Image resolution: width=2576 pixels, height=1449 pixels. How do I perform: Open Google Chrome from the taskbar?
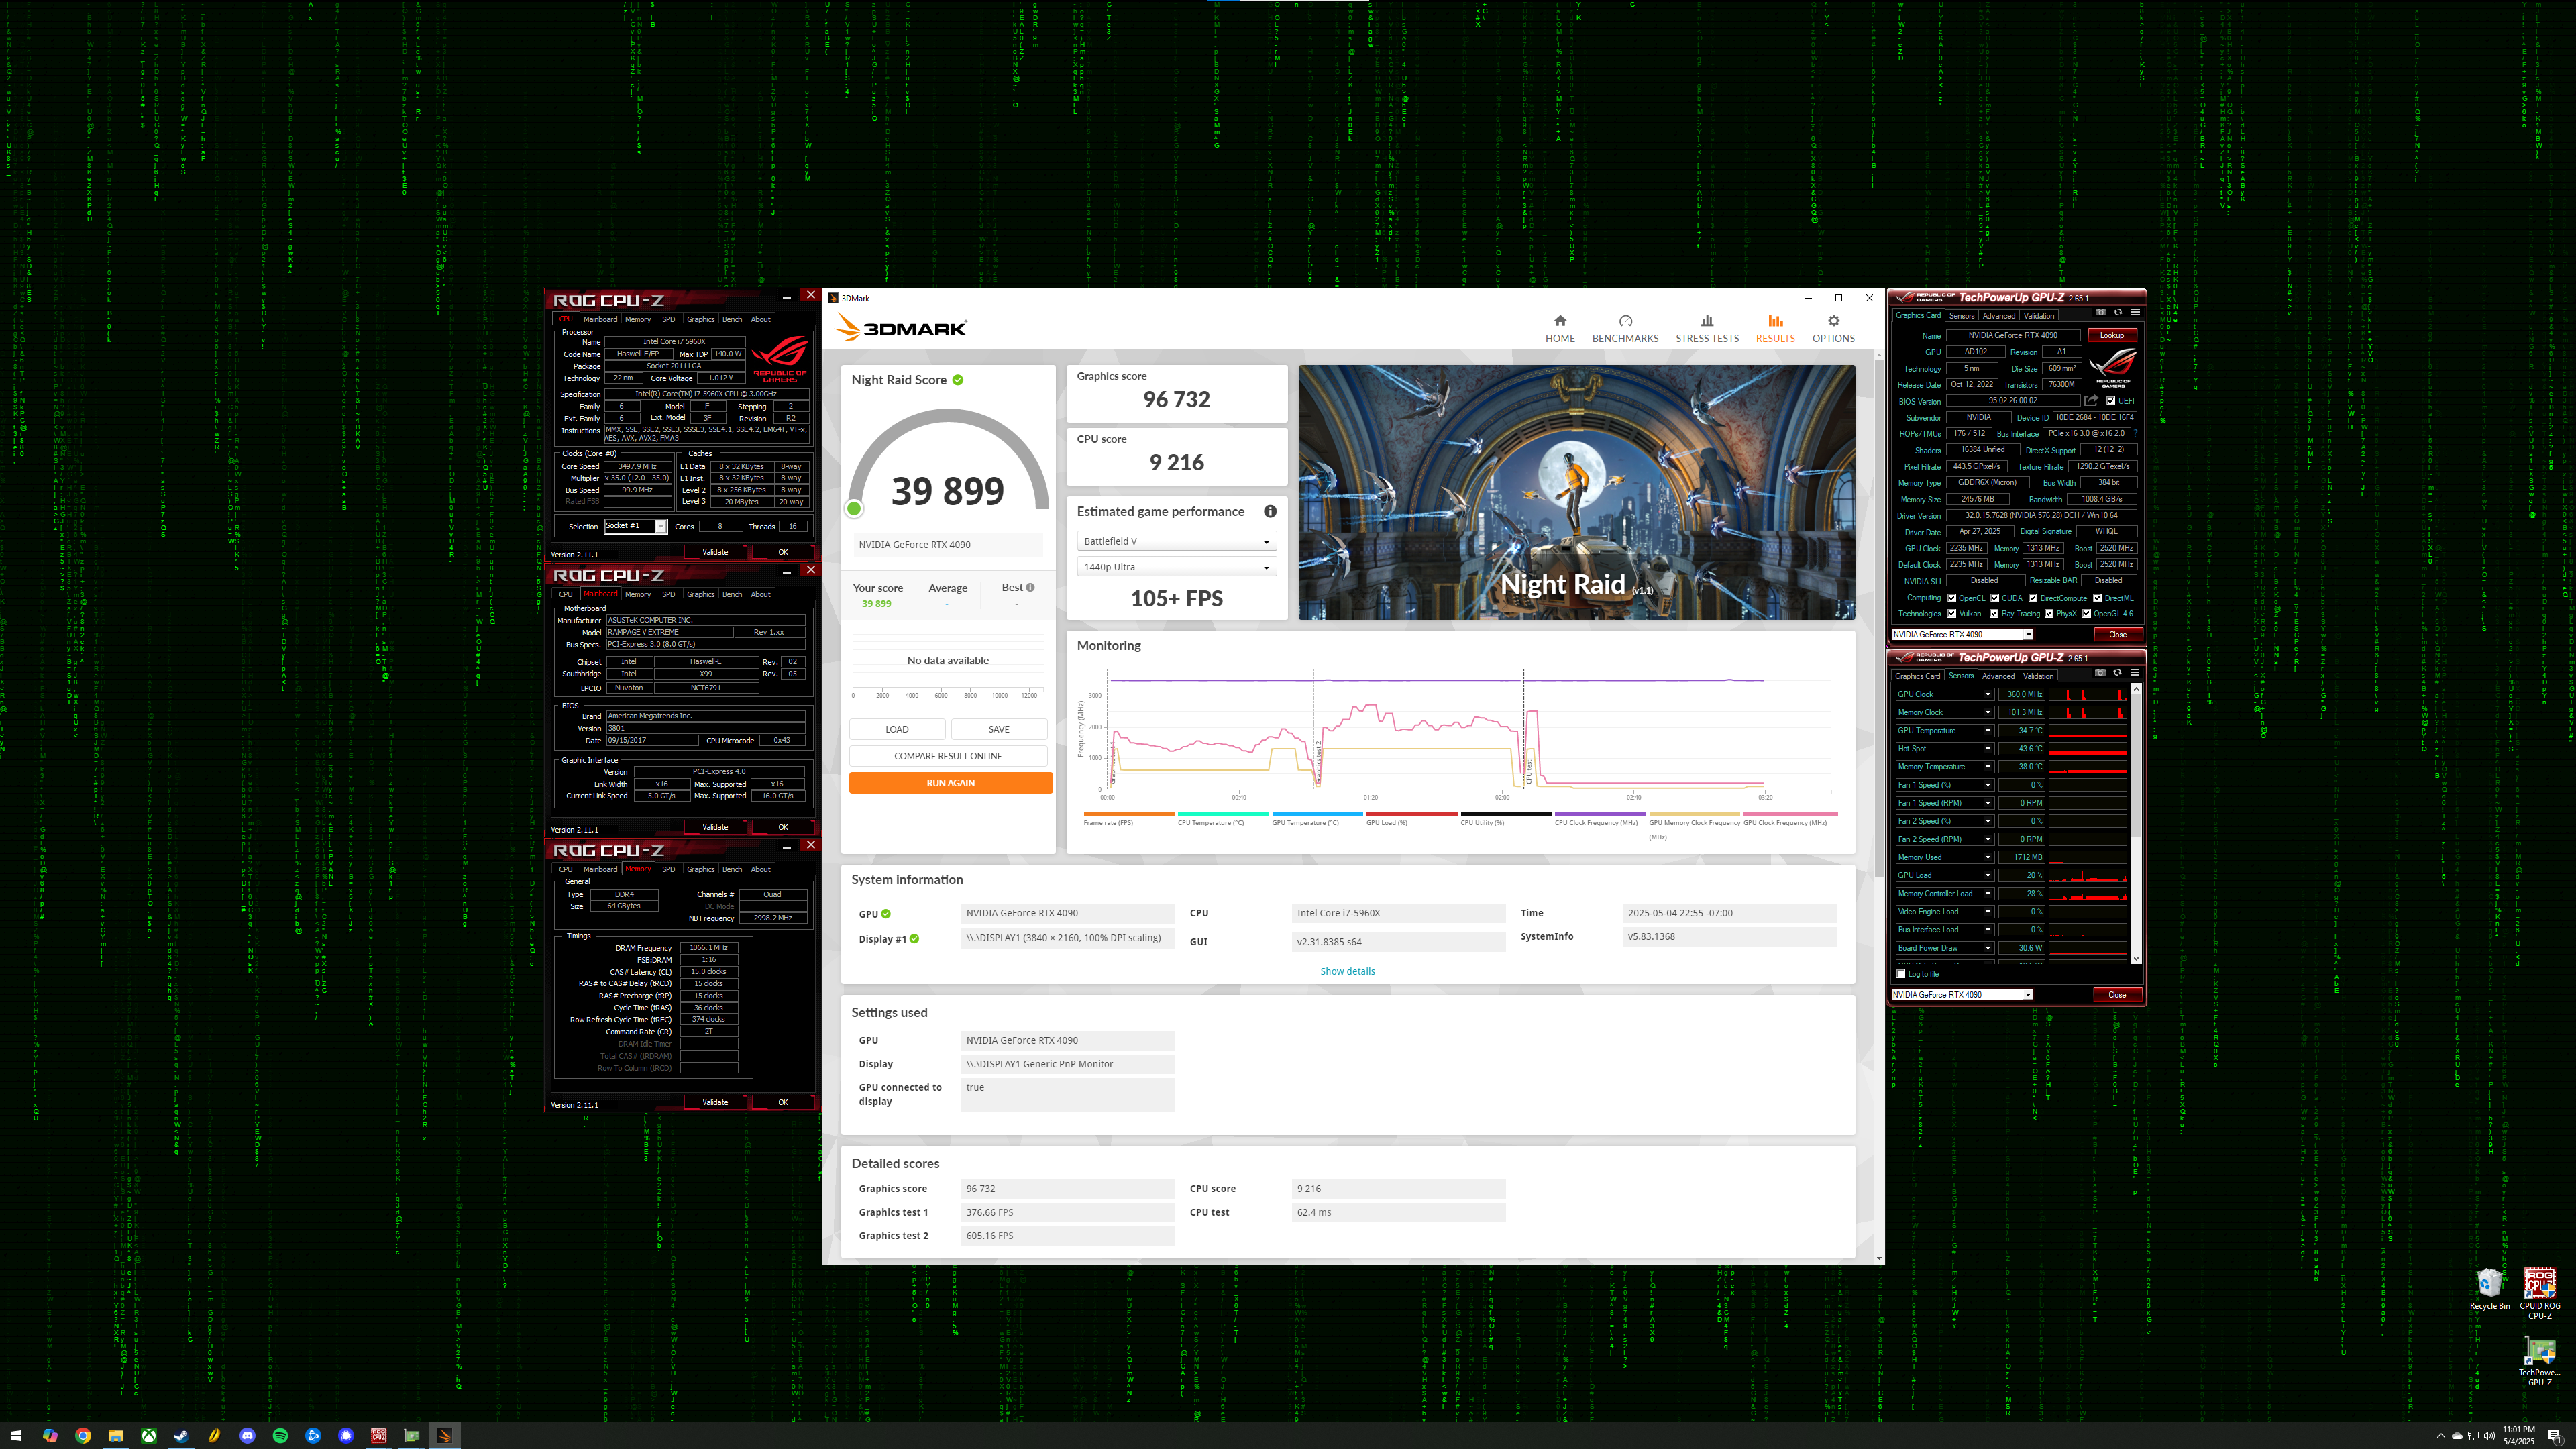click(x=83, y=1435)
